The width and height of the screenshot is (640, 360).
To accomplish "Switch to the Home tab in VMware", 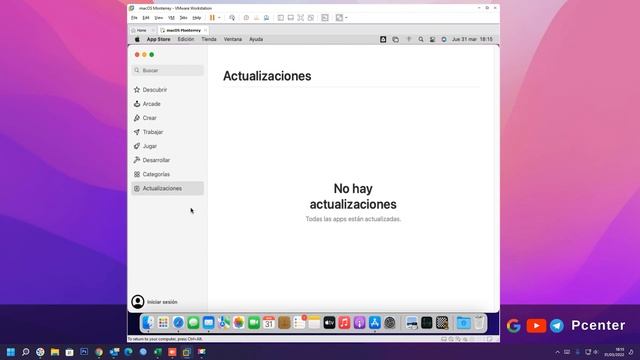I will (x=141, y=30).
